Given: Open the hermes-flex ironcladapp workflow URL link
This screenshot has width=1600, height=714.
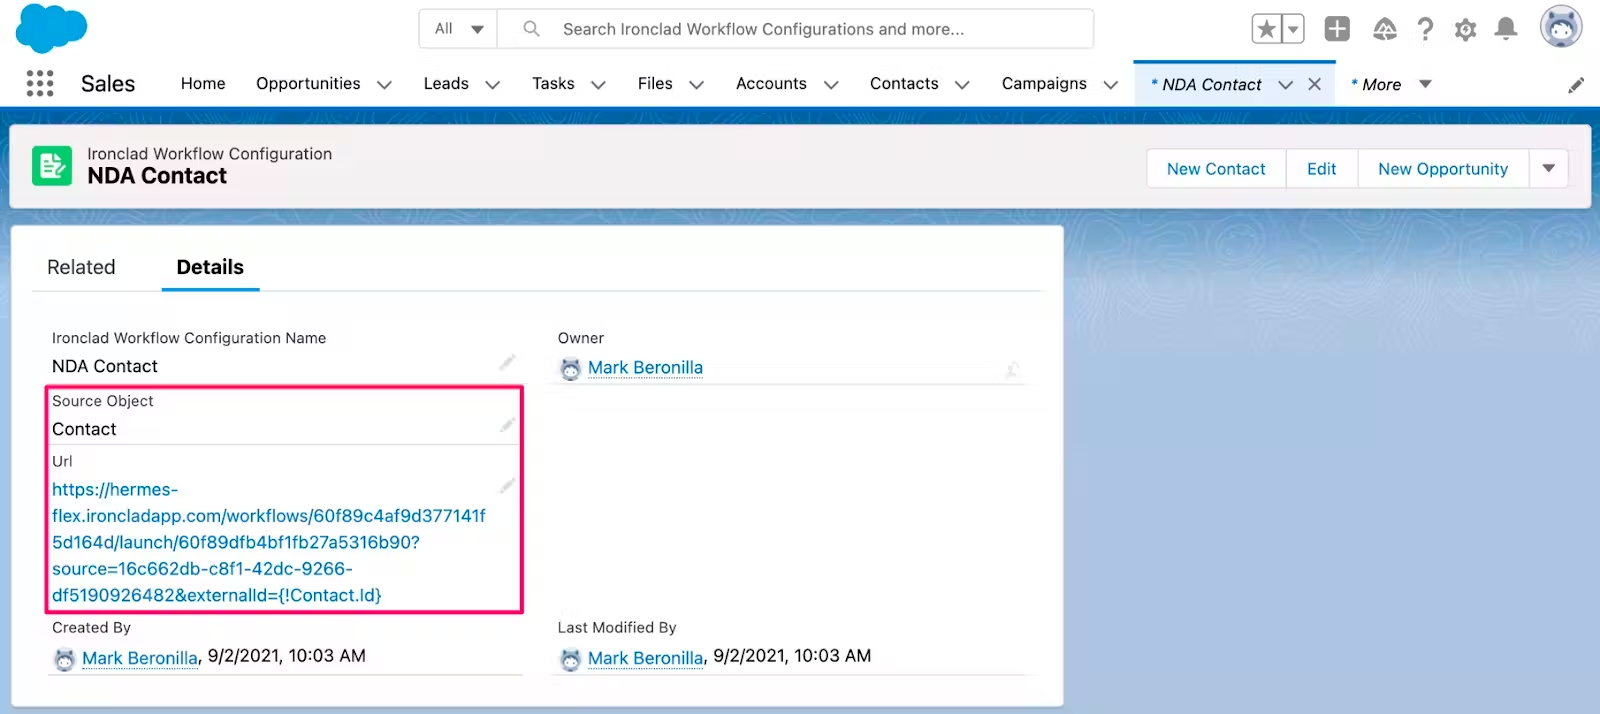Looking at the screenshot, I should [269, 542].
